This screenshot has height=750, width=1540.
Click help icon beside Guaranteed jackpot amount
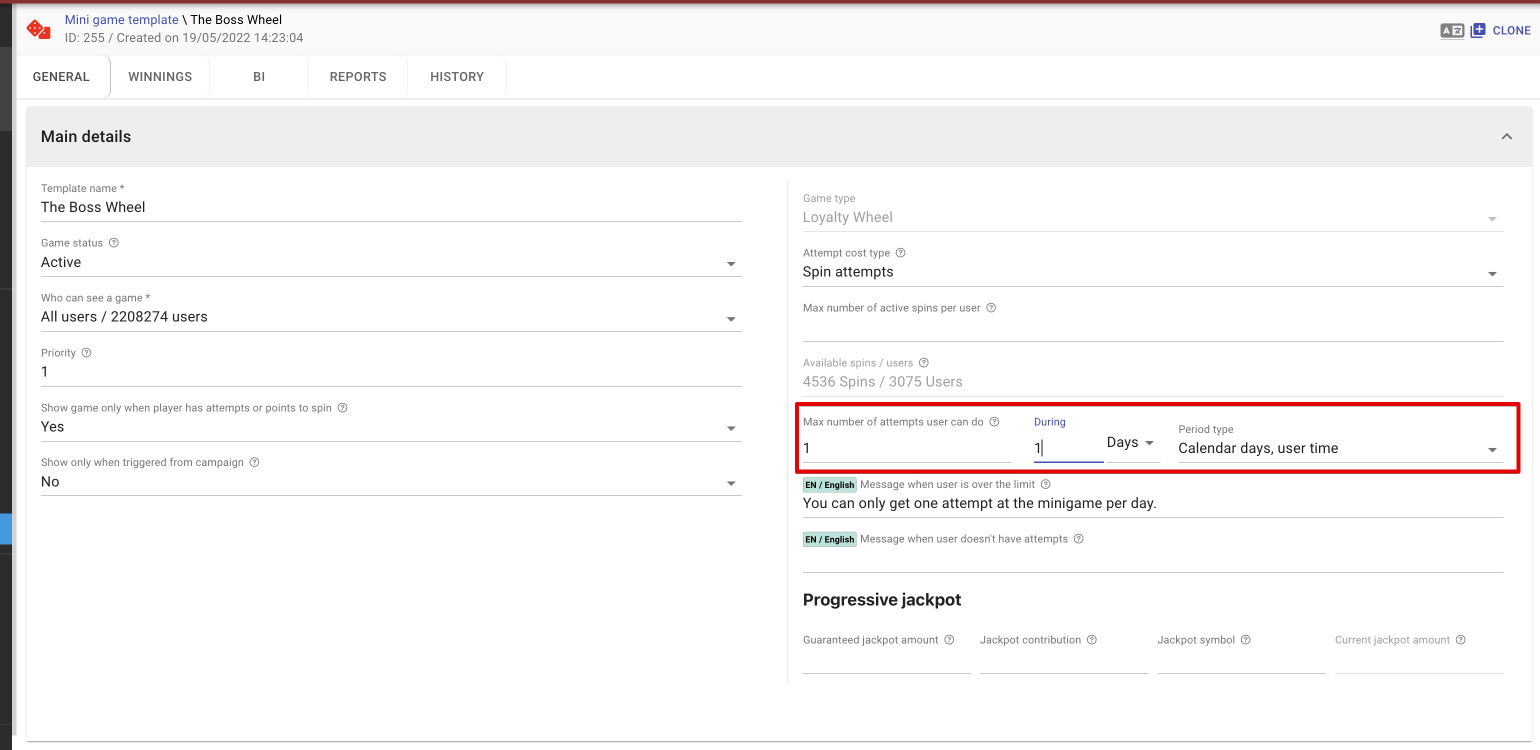click(x=949, y=640)
